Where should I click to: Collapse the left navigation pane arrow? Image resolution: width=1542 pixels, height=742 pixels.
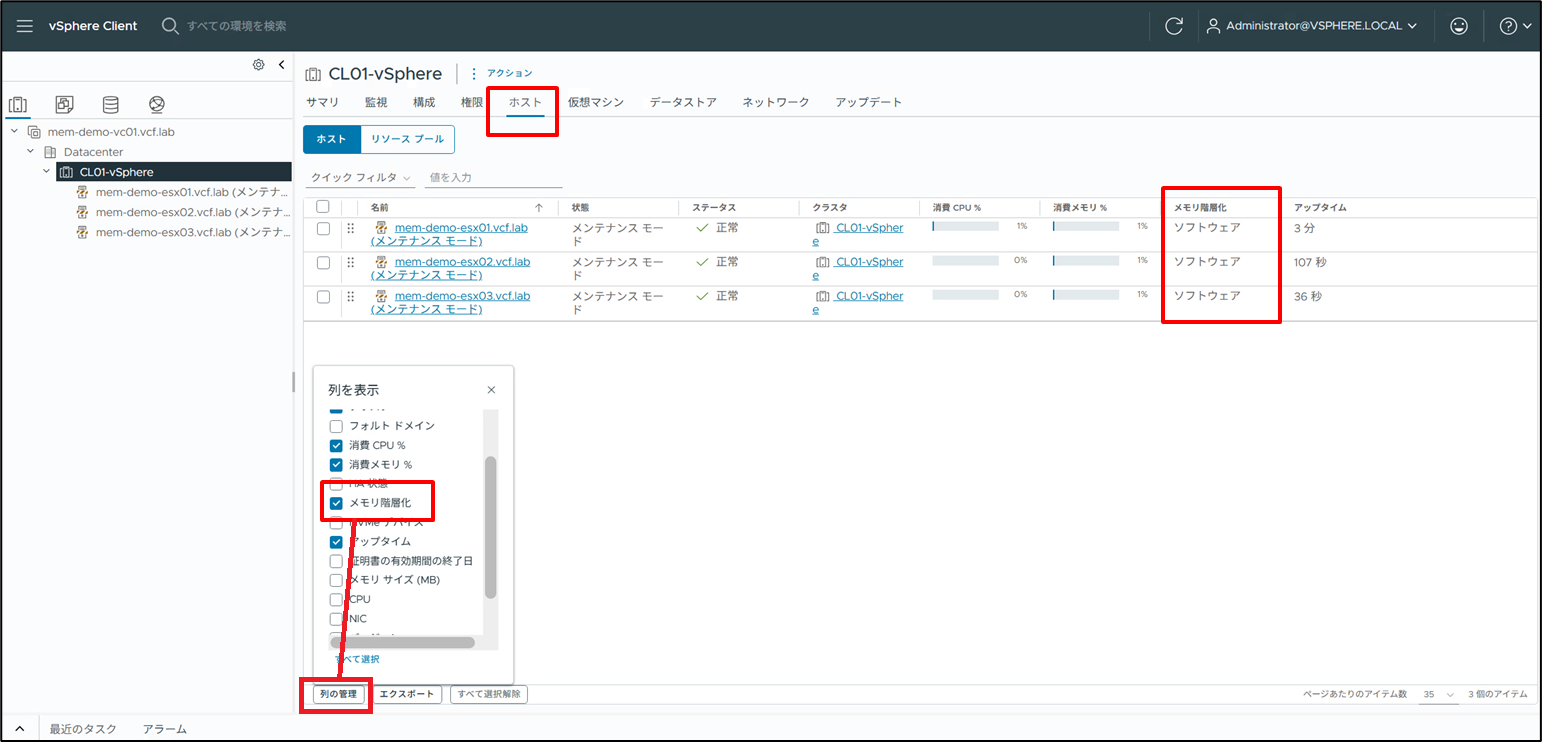pyautogui.click(x=281, y=65)
